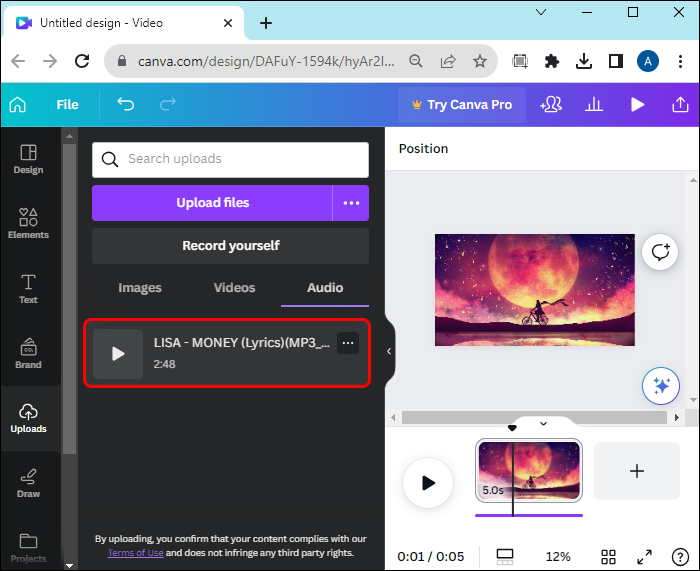Click Try Canva Pro button
Screen dimensions: 700x571
pyautogui.click(x=462, y=105)
